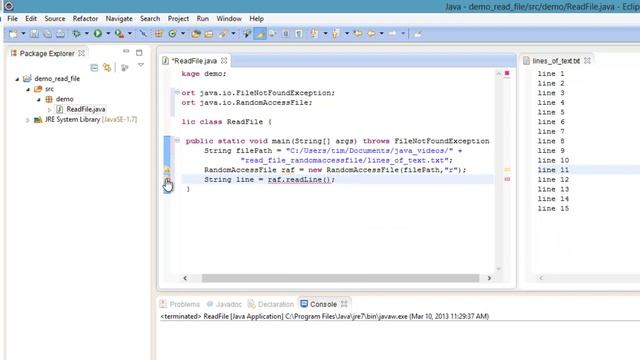Click 'line 11' in the text file
The height and width of the screenshot is (360, 640).
[553, 170]
